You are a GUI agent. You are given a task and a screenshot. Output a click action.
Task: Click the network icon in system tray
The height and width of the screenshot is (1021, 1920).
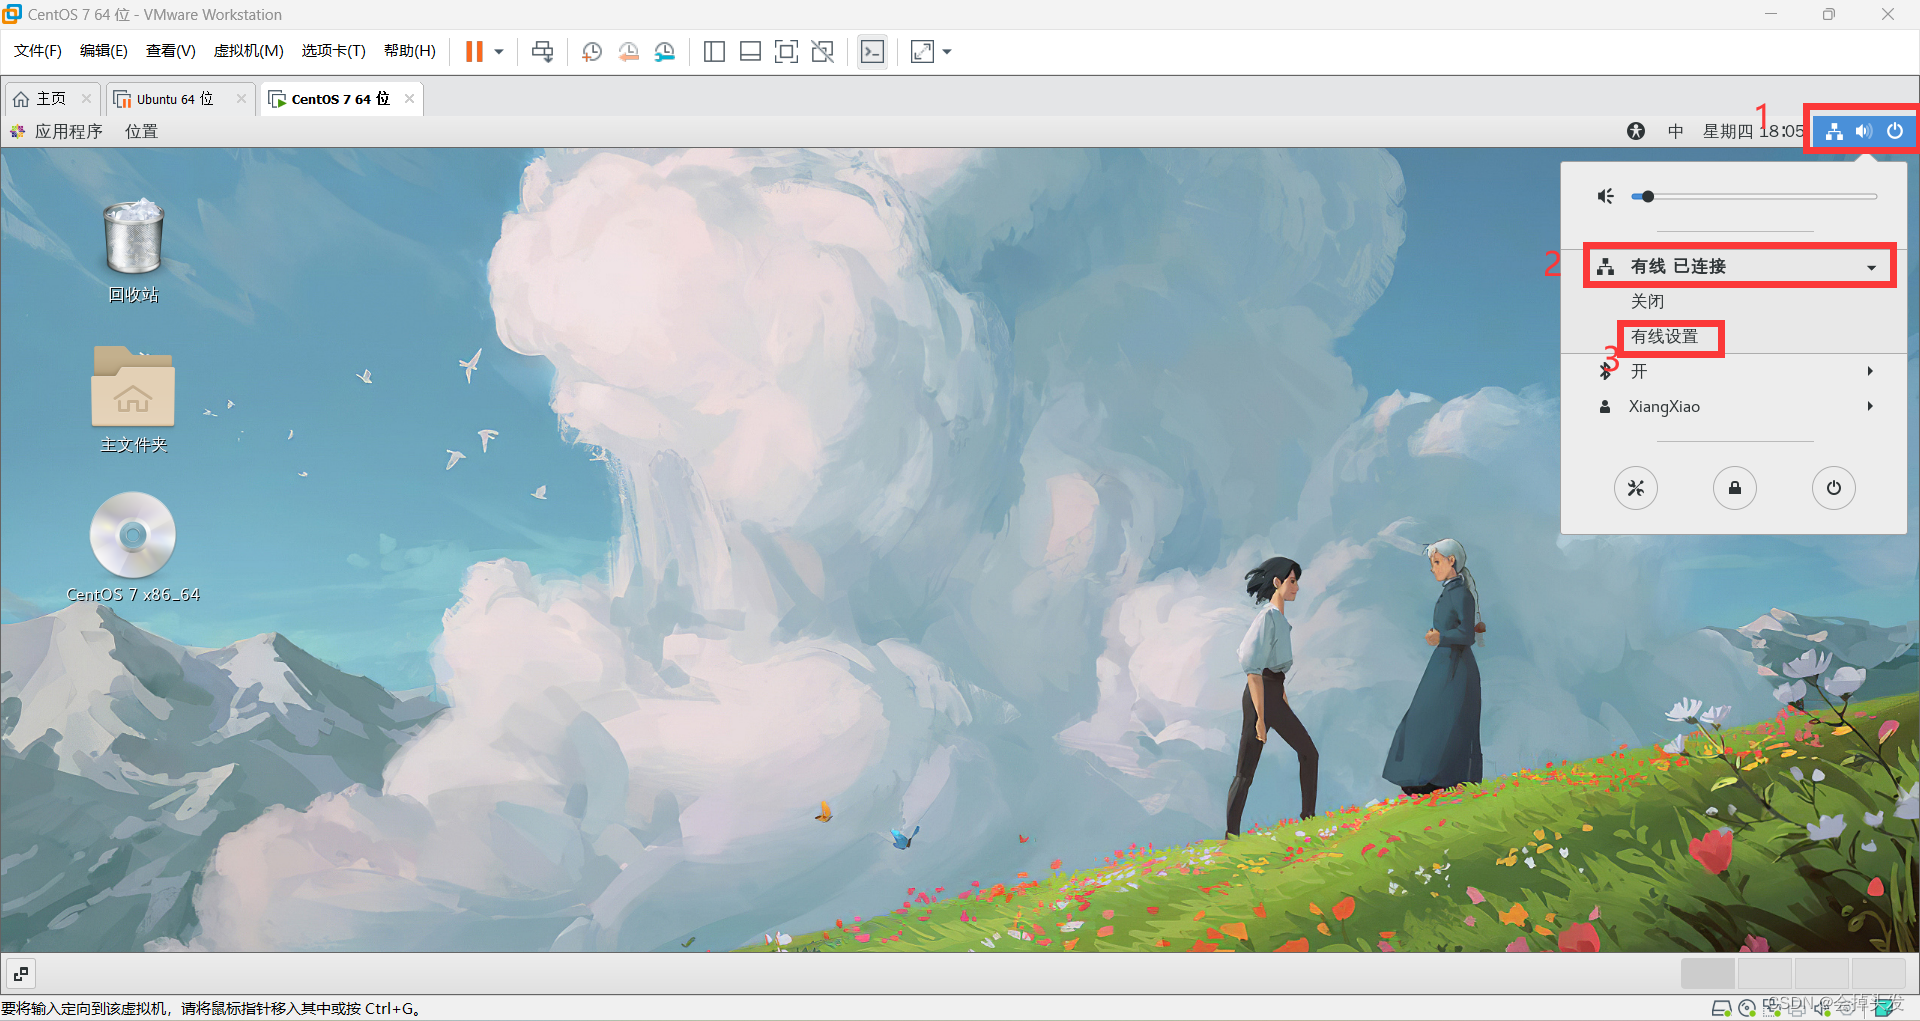(1834, 131)
